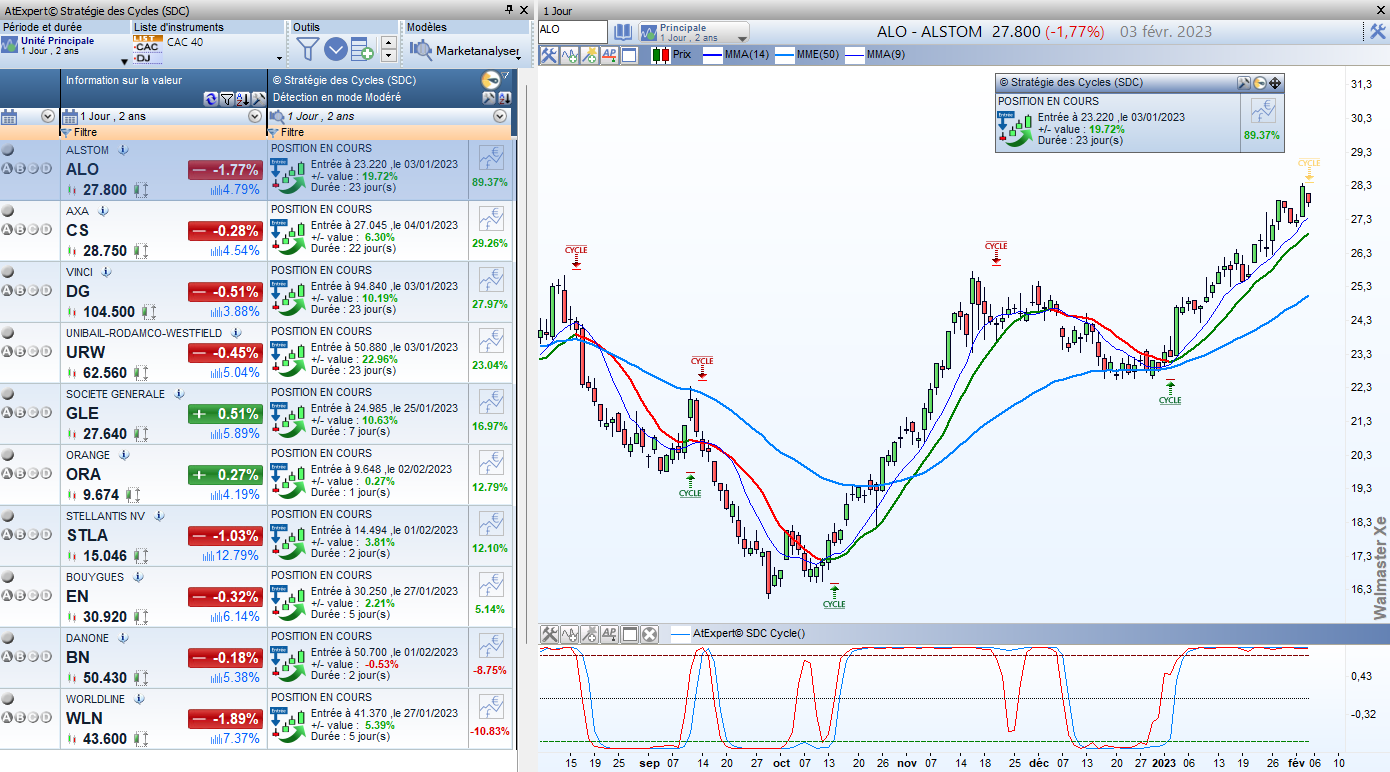Select the DANONE BN row
Viewport: 1390px width, 772px height.
click(x=258, y=658)
